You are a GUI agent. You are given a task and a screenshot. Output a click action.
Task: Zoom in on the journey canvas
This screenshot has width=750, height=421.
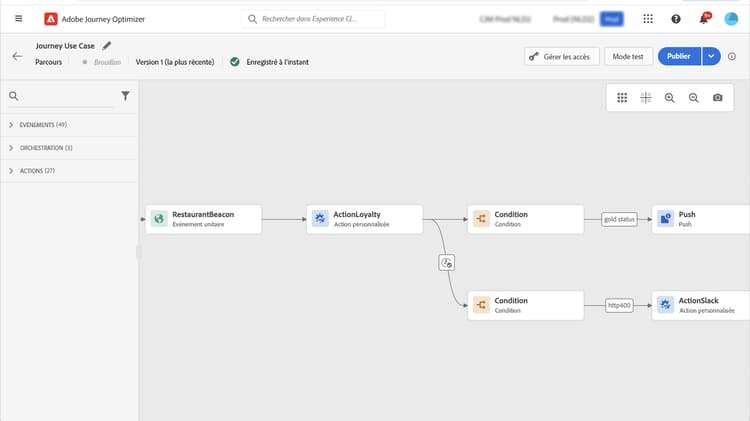[670, 97]
